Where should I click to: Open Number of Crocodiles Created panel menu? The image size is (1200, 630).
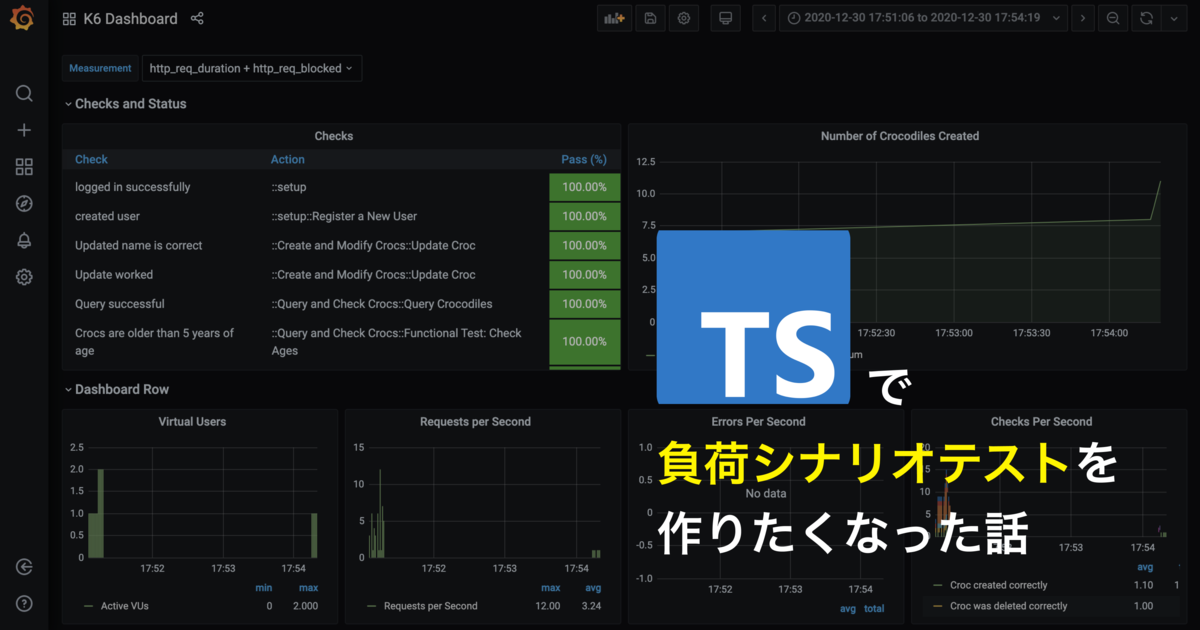pos(900,136)
